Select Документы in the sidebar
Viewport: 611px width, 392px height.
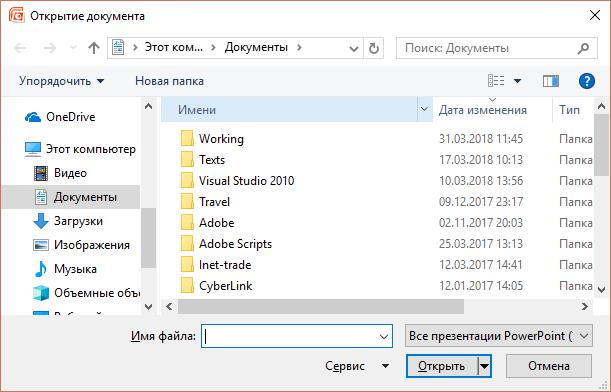(x=71, y=197)
